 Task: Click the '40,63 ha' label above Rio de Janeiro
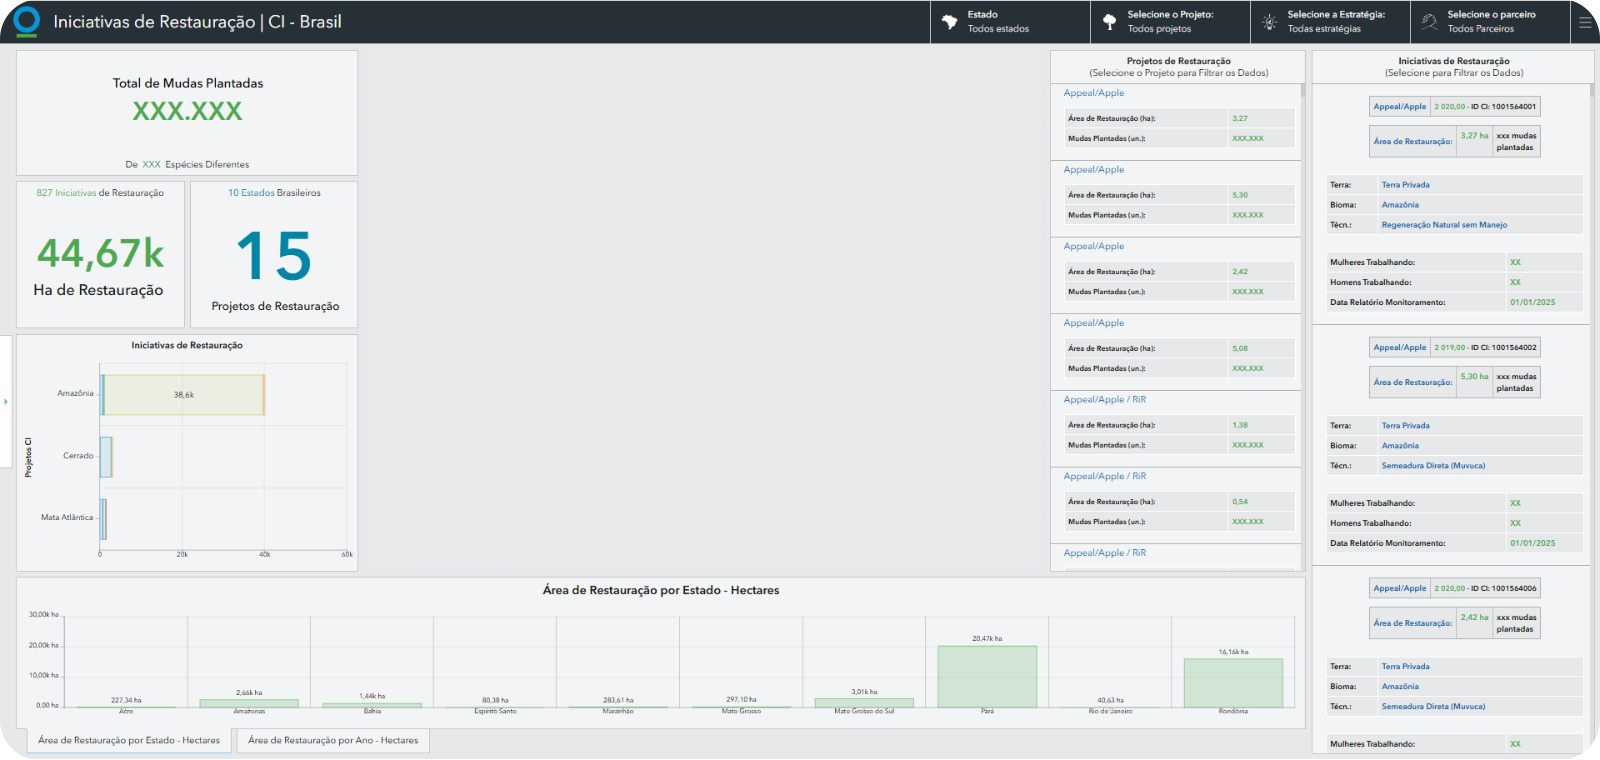(1110, 700)
